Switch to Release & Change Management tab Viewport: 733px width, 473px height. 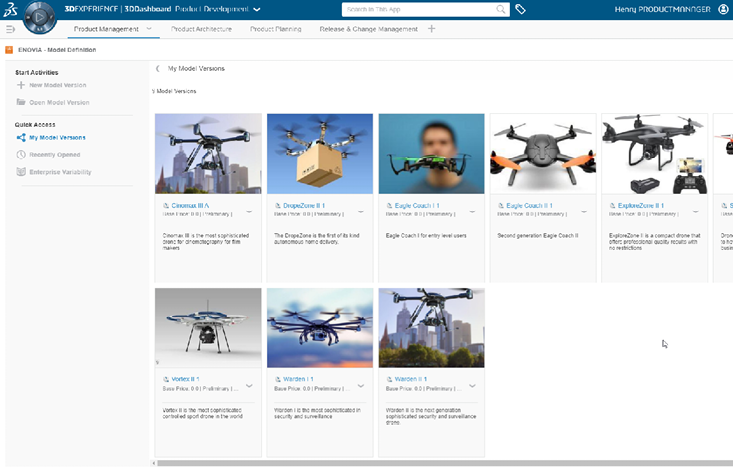(x=369, y=29)
